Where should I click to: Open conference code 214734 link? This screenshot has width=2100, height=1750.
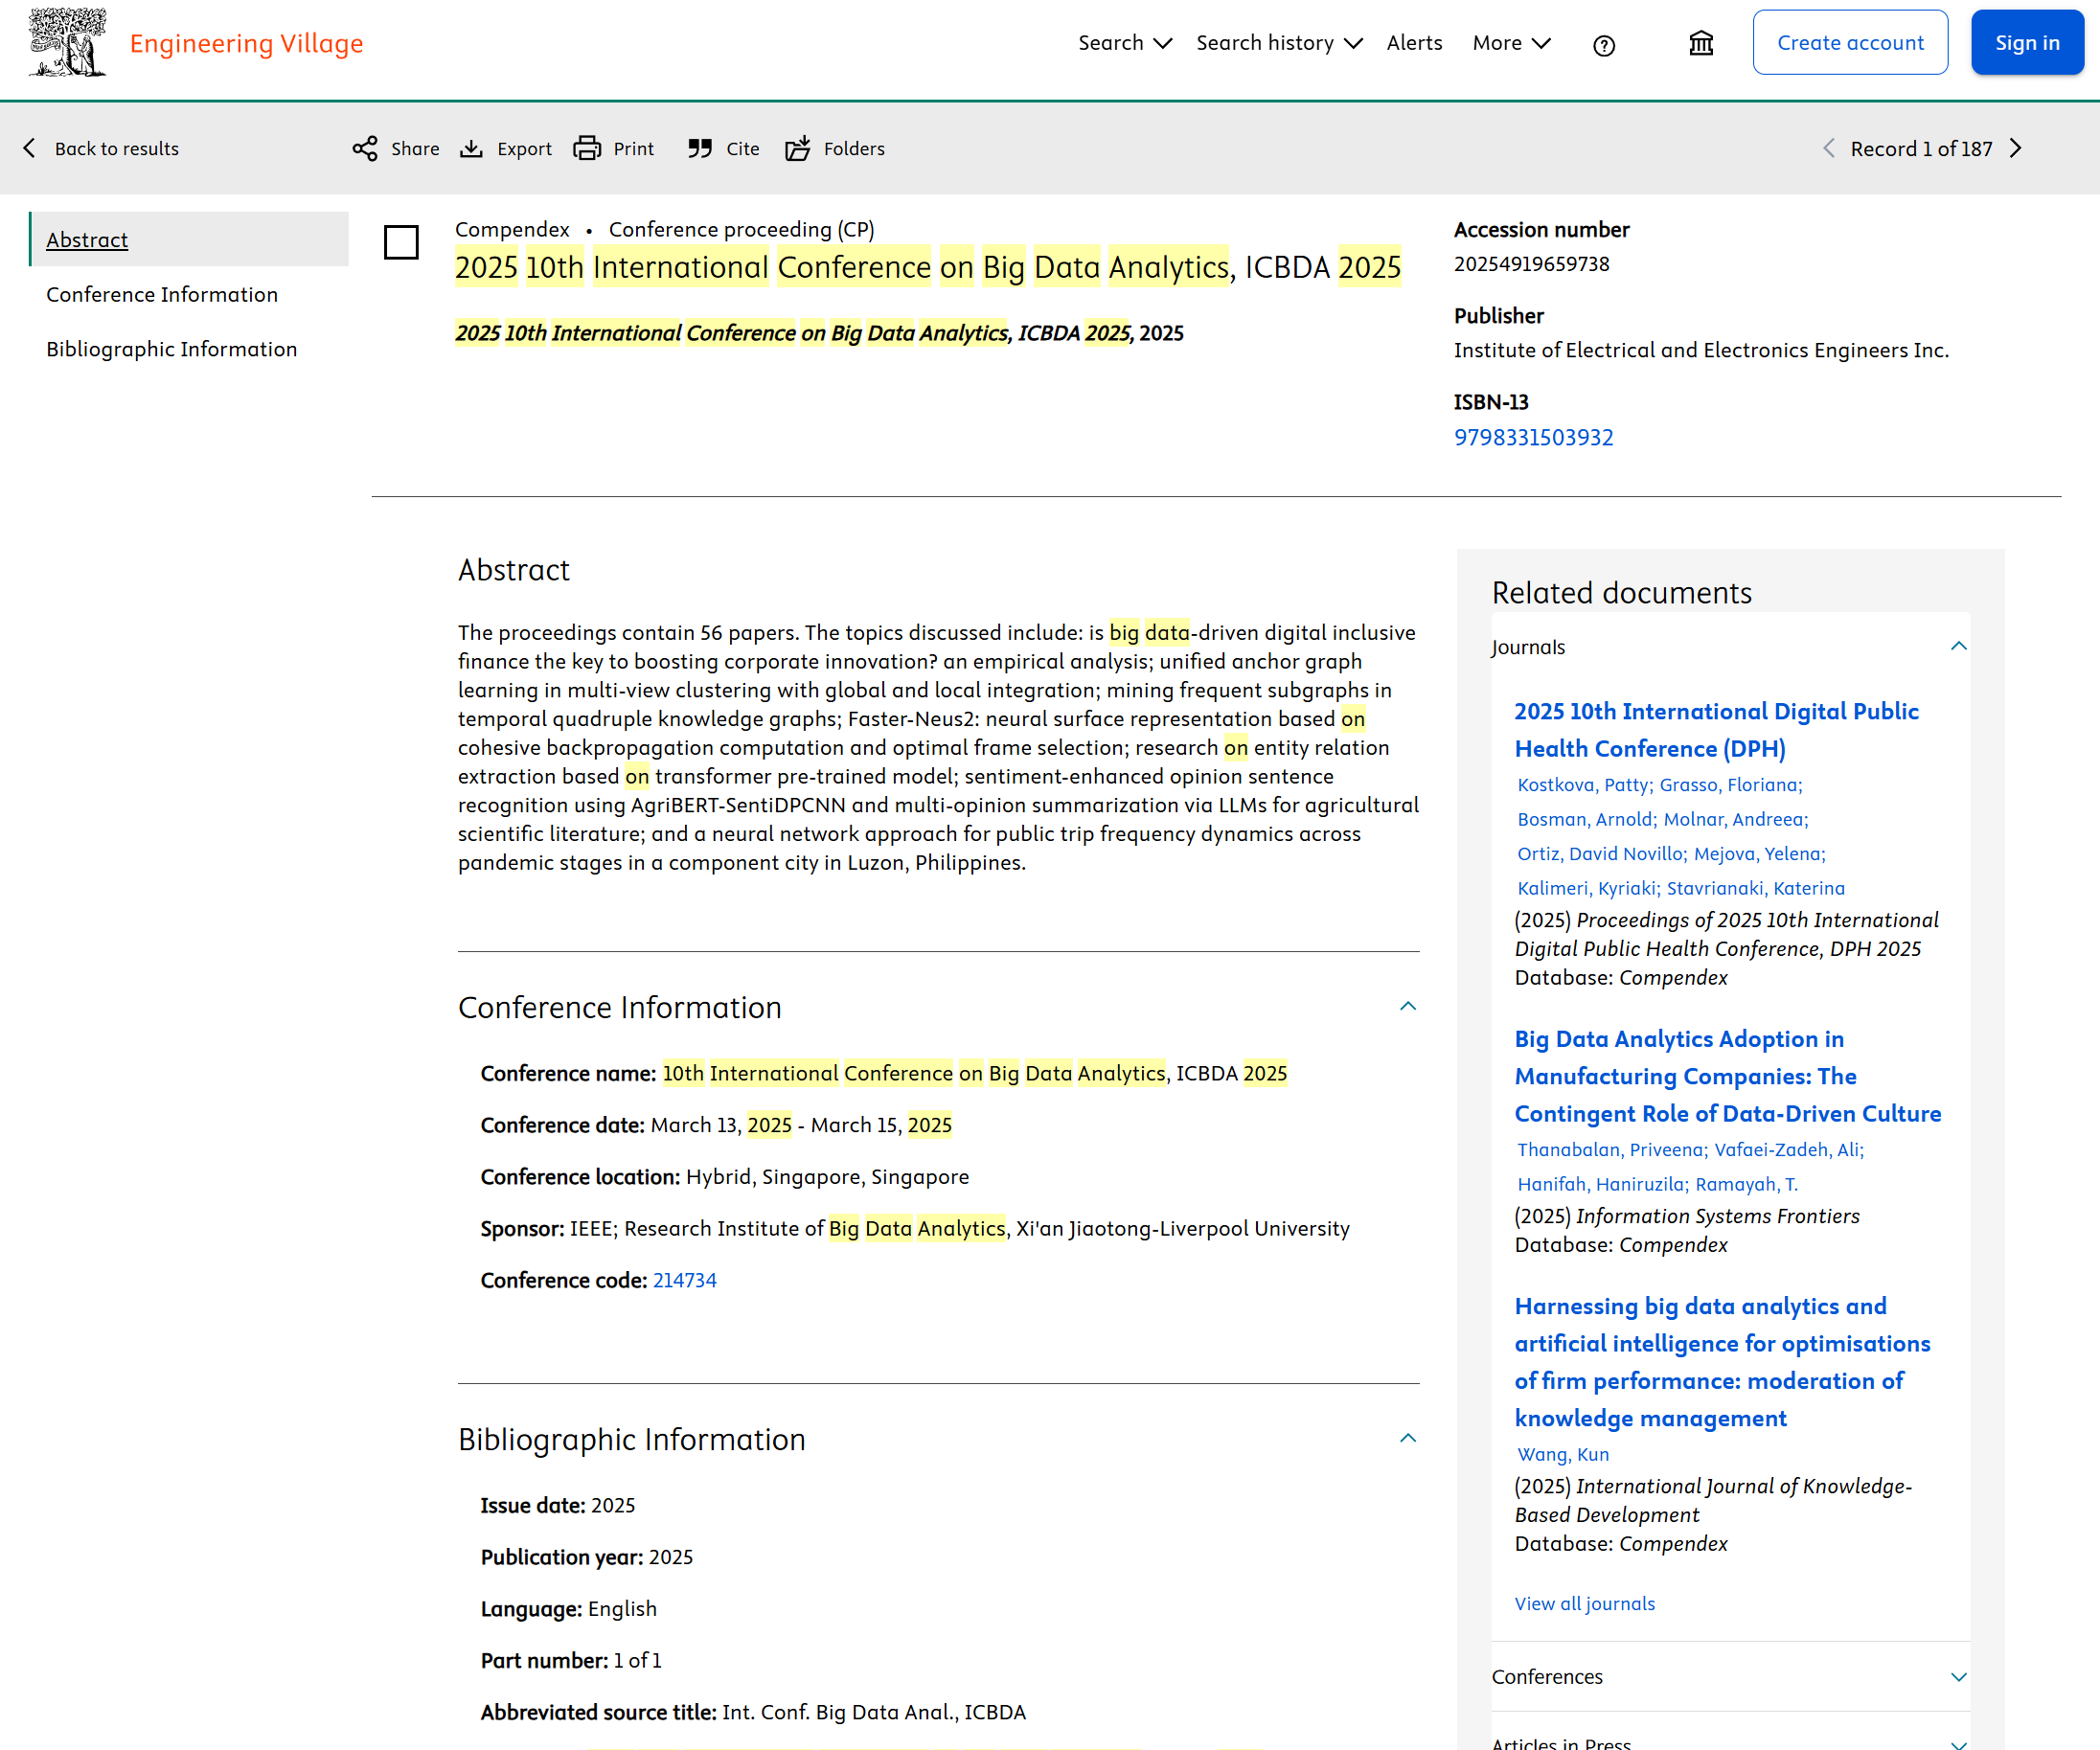click(x=684, y=1280)
